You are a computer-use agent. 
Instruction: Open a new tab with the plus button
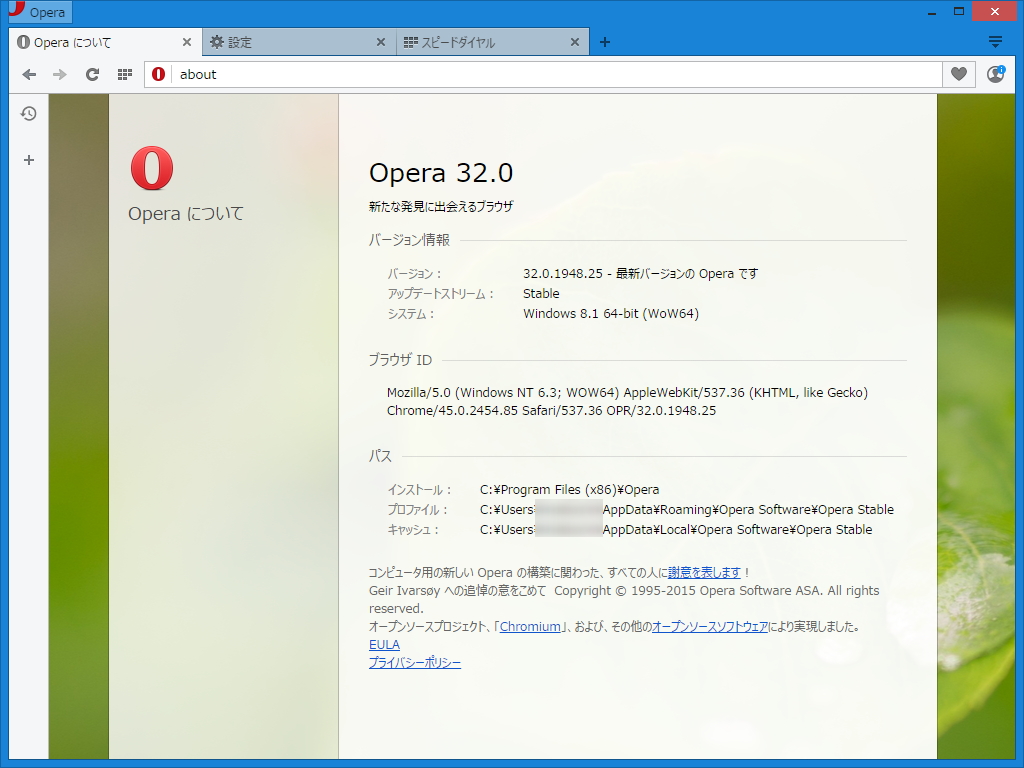(x=604, y=42)
